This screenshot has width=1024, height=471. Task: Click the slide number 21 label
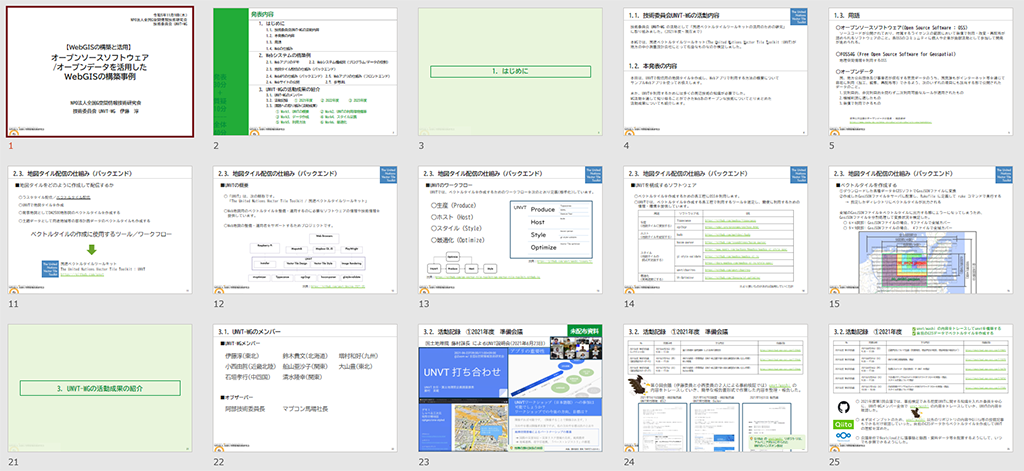point(12,462)
